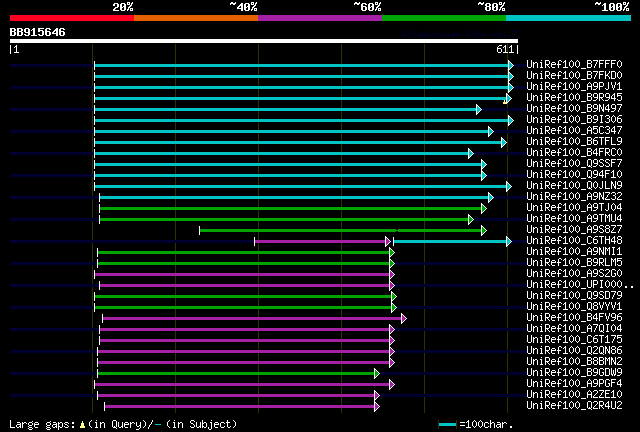640x432 pixels.
Task: Select the UniRef100_B9GDW9 label
Action: point(574,373)
